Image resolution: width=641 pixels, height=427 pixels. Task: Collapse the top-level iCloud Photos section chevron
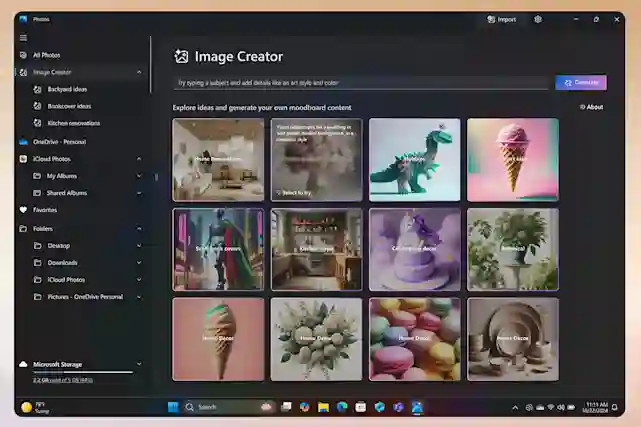(139, 159)
